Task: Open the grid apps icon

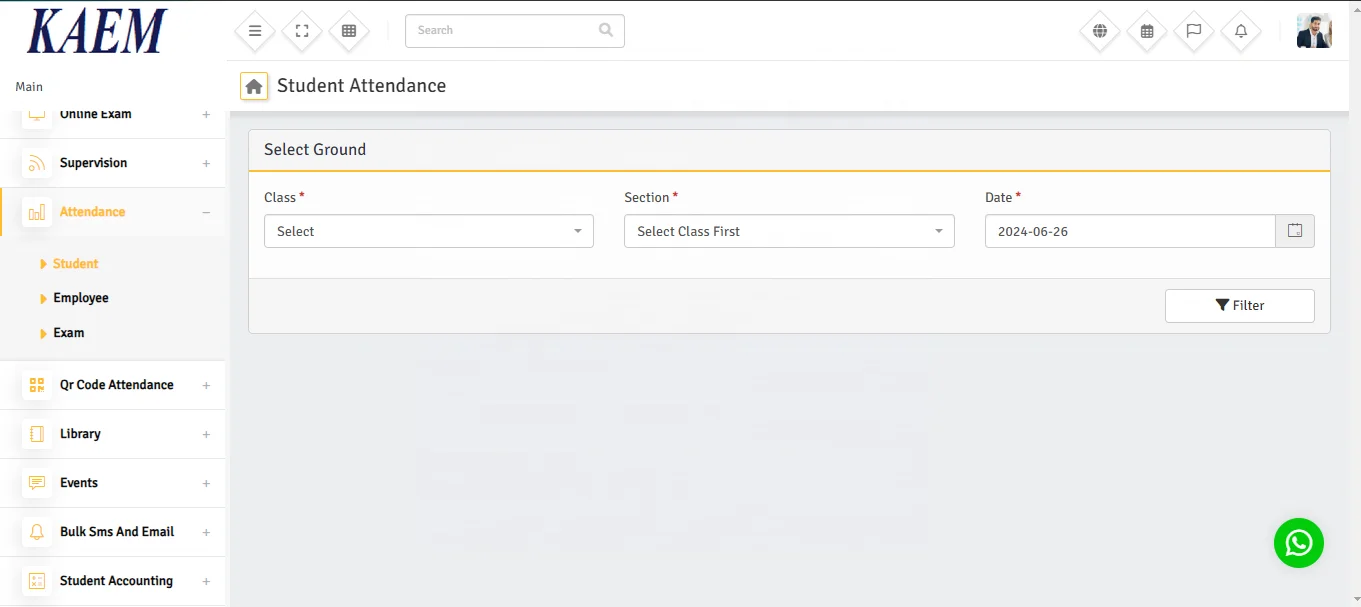Action: pos(349,31)
